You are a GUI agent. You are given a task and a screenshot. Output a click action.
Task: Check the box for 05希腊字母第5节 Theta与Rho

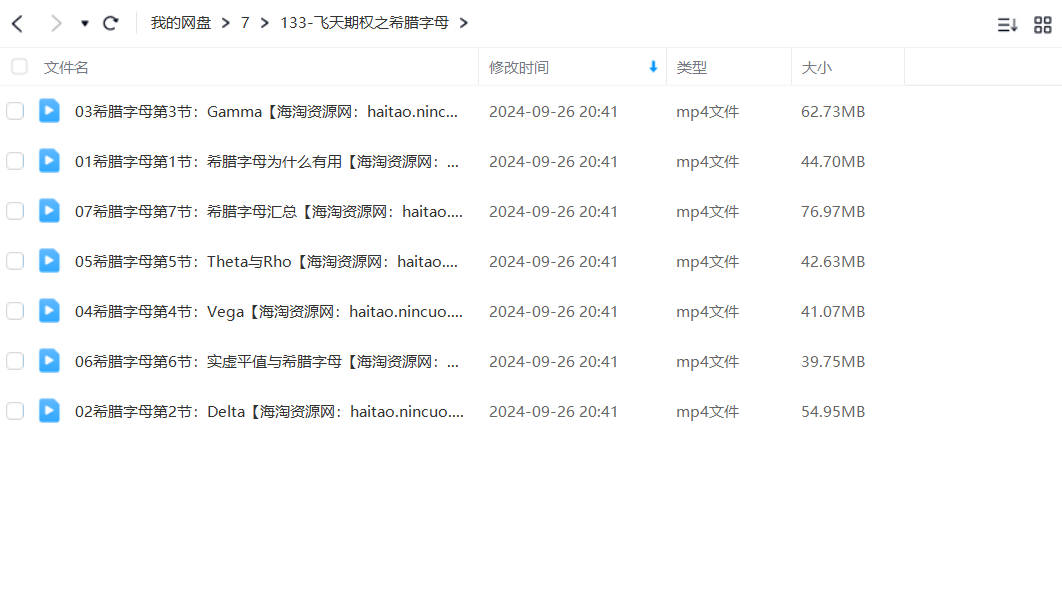pos(15,261)
